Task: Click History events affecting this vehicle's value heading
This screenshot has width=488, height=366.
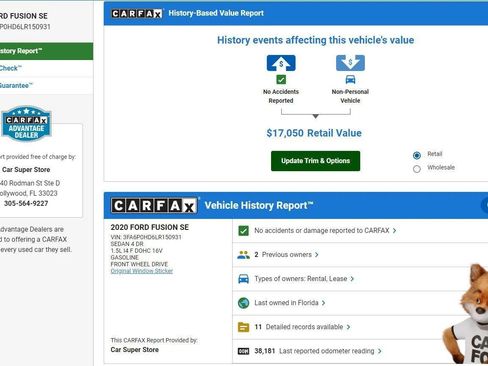Action: [315, 40]
